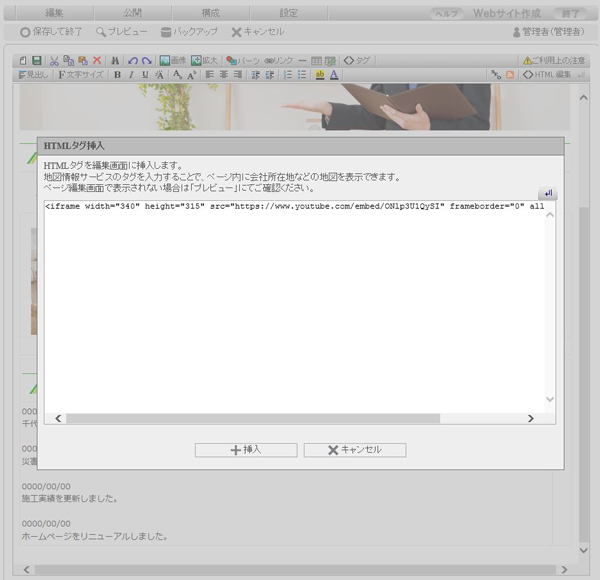Click the horizontal rule icon

(x=302, y=60)
